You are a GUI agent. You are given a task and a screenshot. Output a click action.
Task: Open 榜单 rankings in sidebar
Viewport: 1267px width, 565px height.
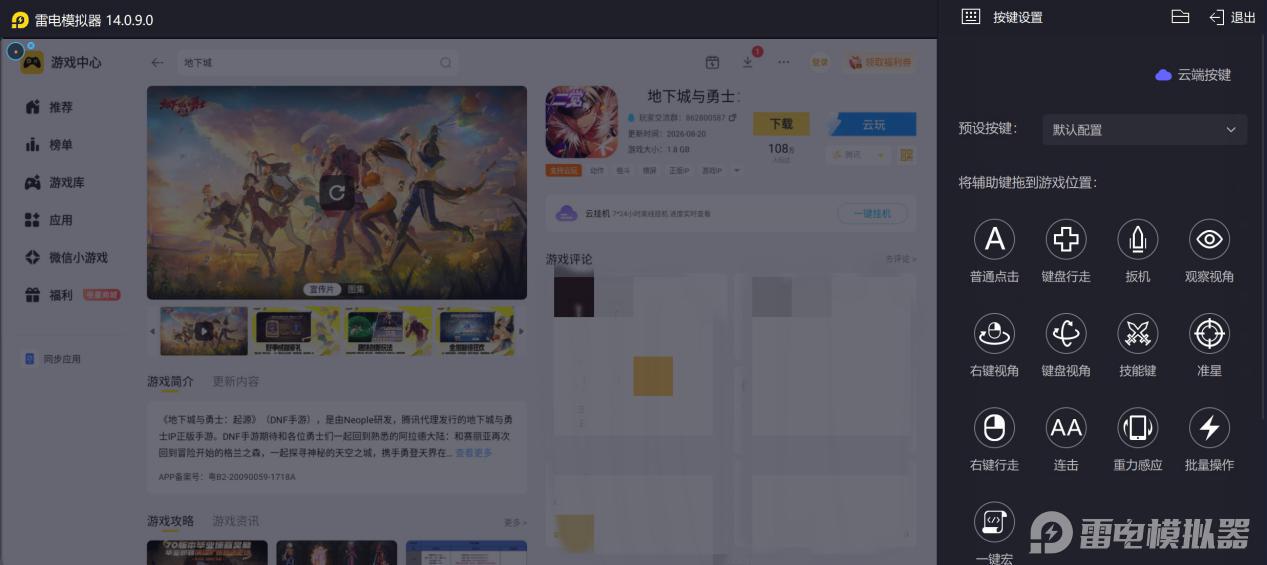[49, 145]
